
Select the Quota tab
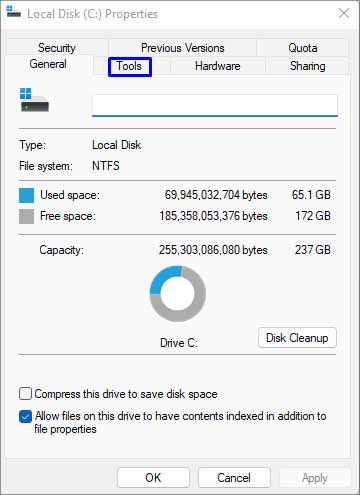coord(303,48)
